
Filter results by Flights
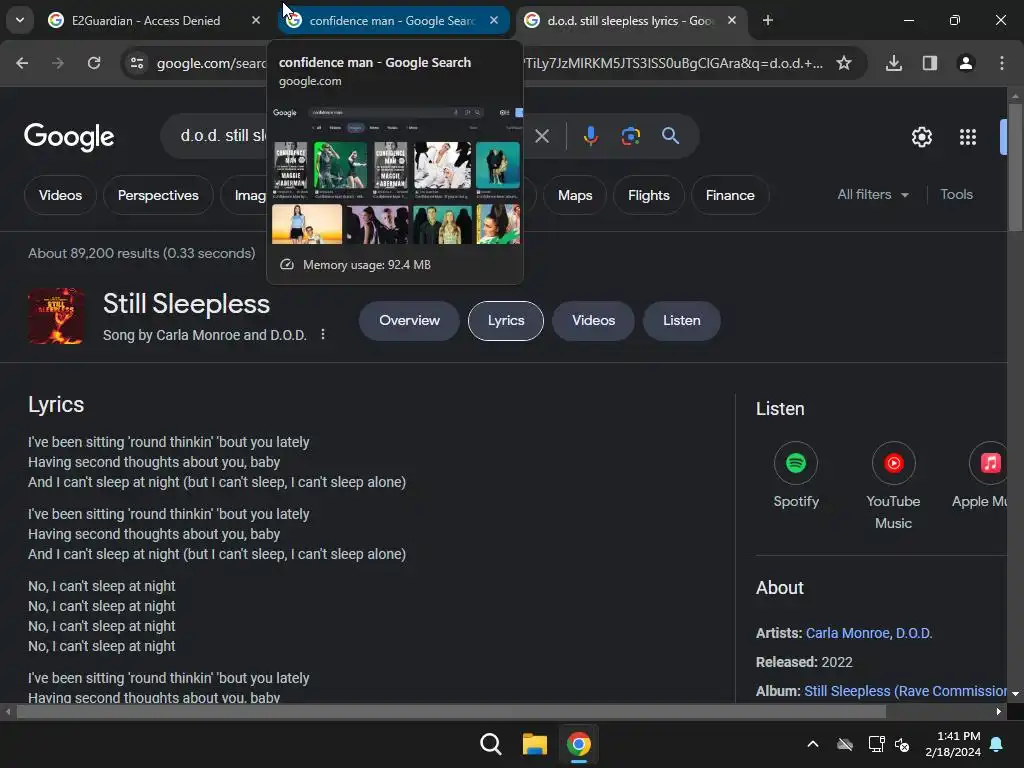(x=648, y=195)
